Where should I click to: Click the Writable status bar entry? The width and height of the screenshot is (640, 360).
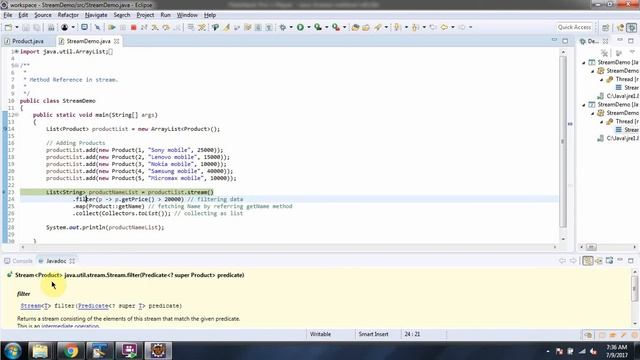[320, 334]
